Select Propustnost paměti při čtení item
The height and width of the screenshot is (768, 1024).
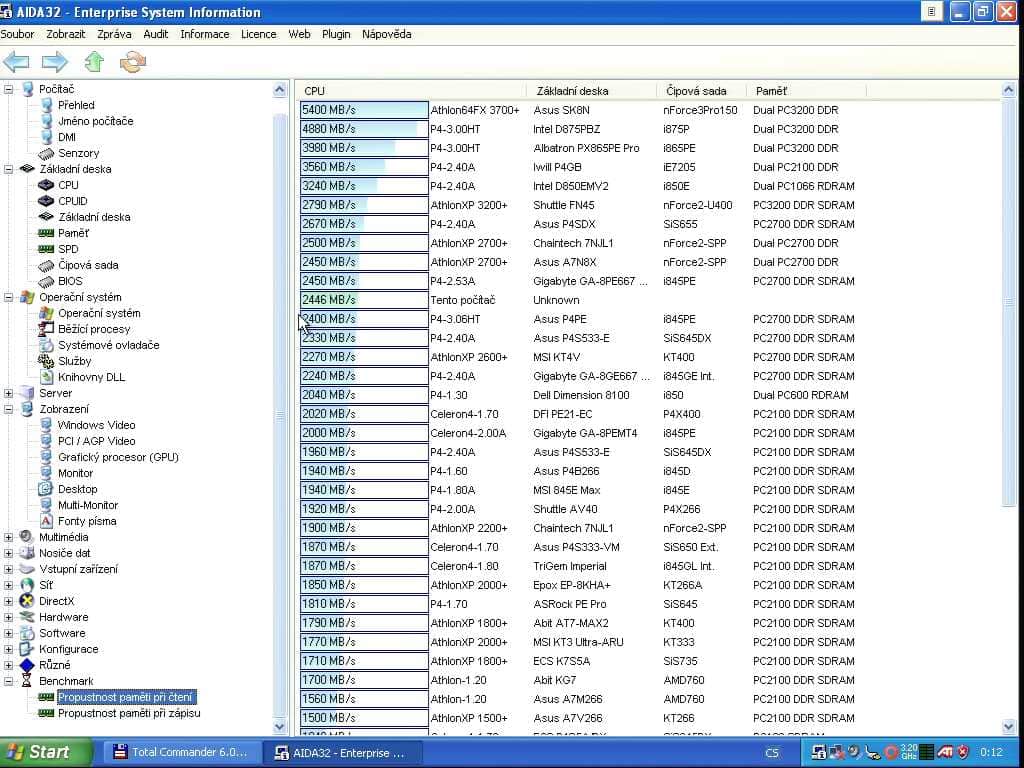coord(125,697)
